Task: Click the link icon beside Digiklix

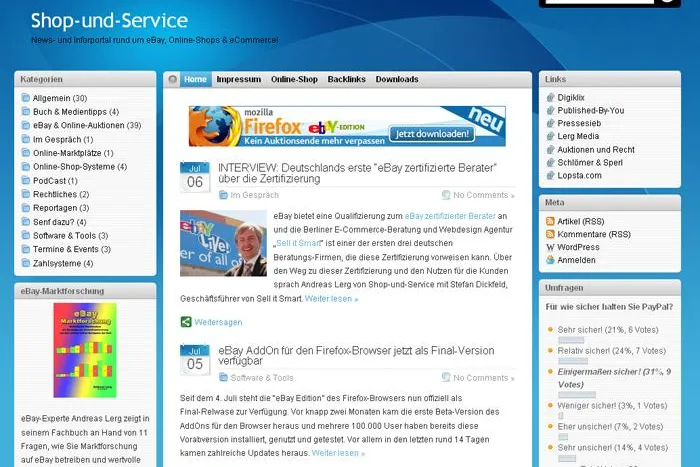Action: tap(550, 97)
